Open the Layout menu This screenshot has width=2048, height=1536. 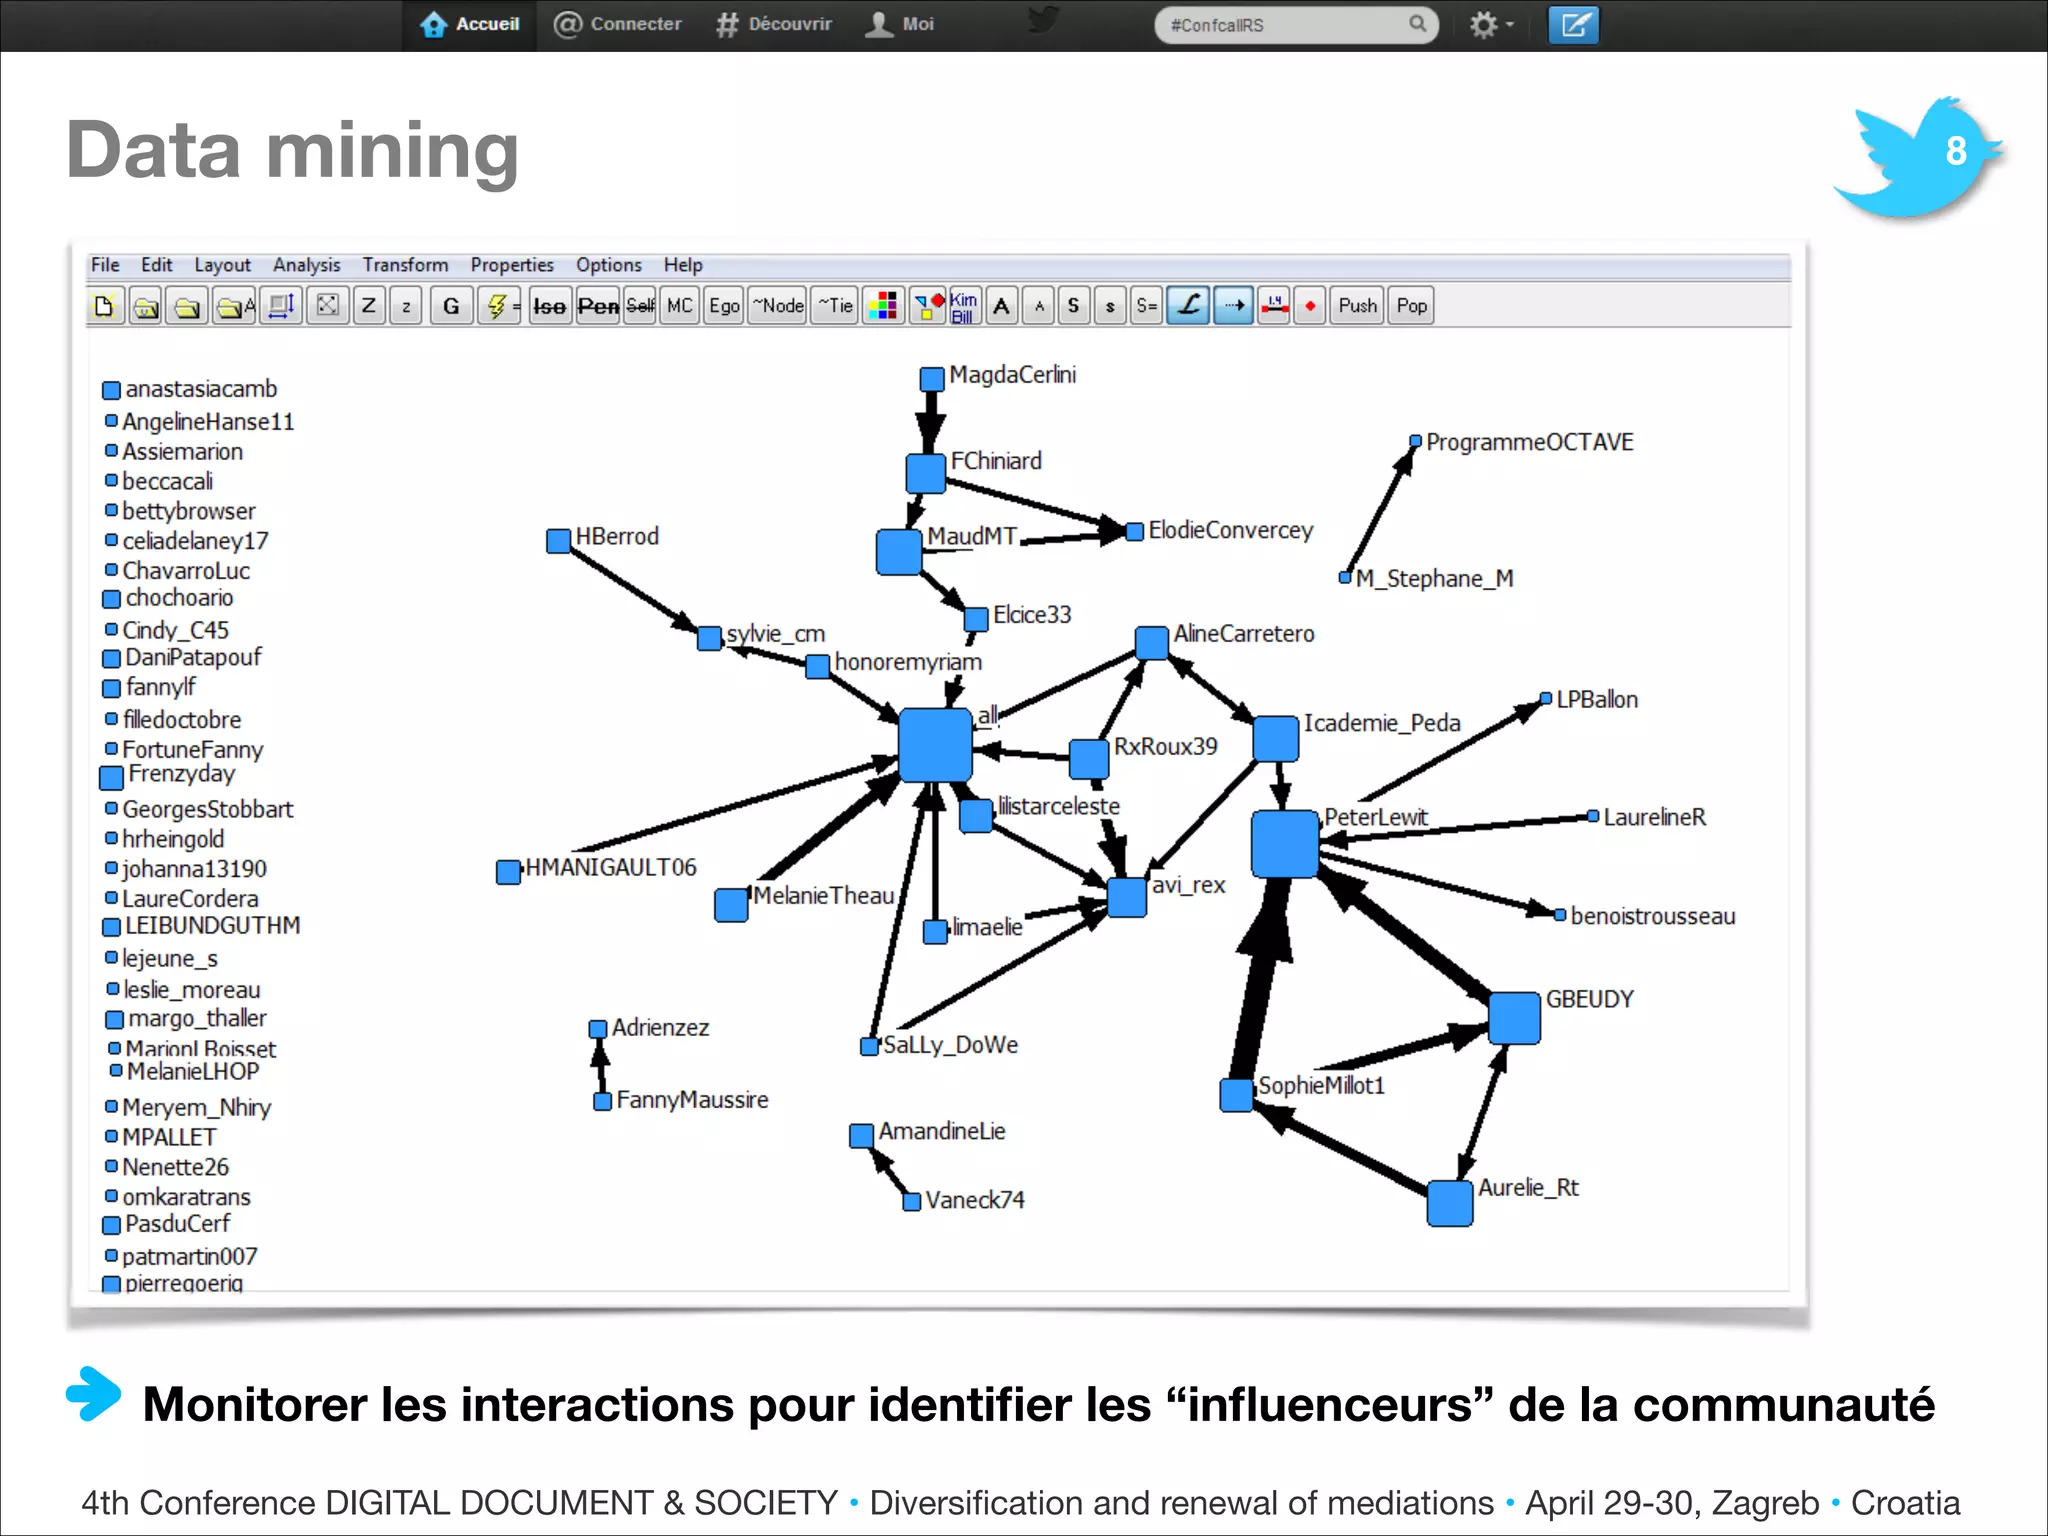point(222,265)
